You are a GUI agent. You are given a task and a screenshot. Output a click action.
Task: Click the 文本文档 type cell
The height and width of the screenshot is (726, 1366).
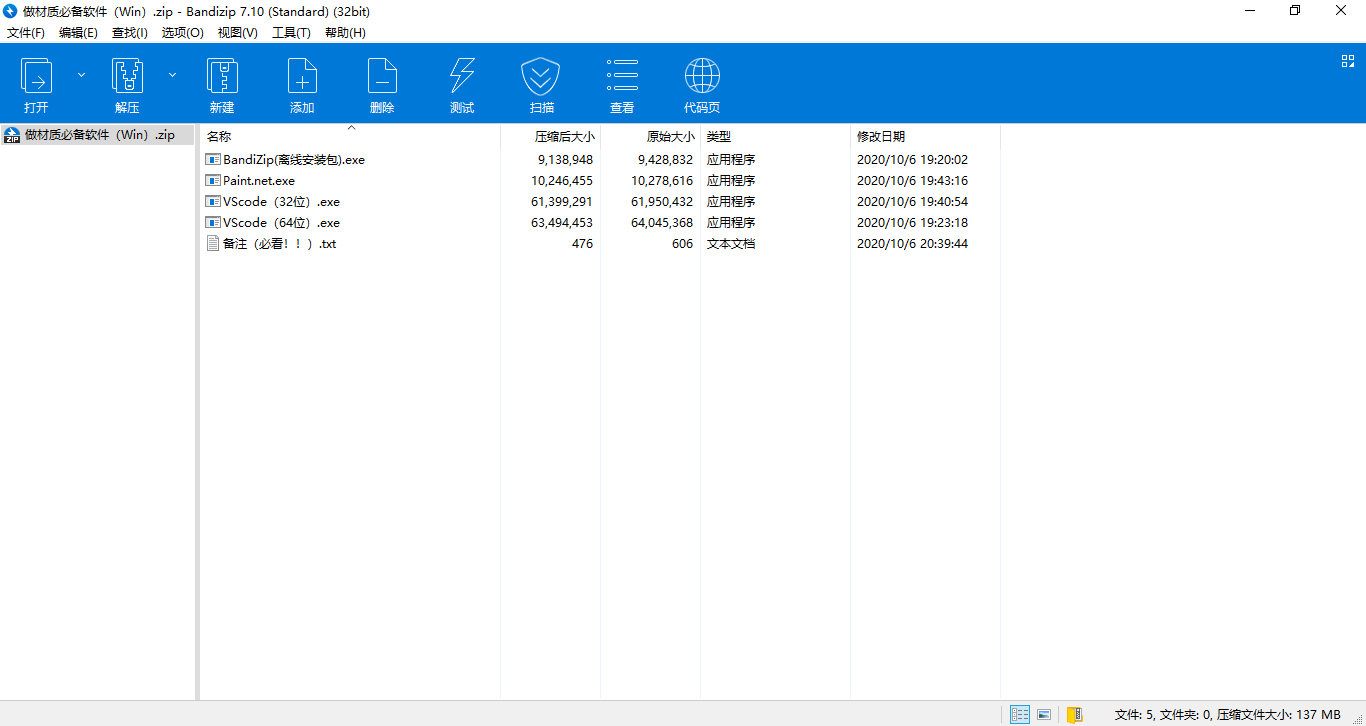731,243
